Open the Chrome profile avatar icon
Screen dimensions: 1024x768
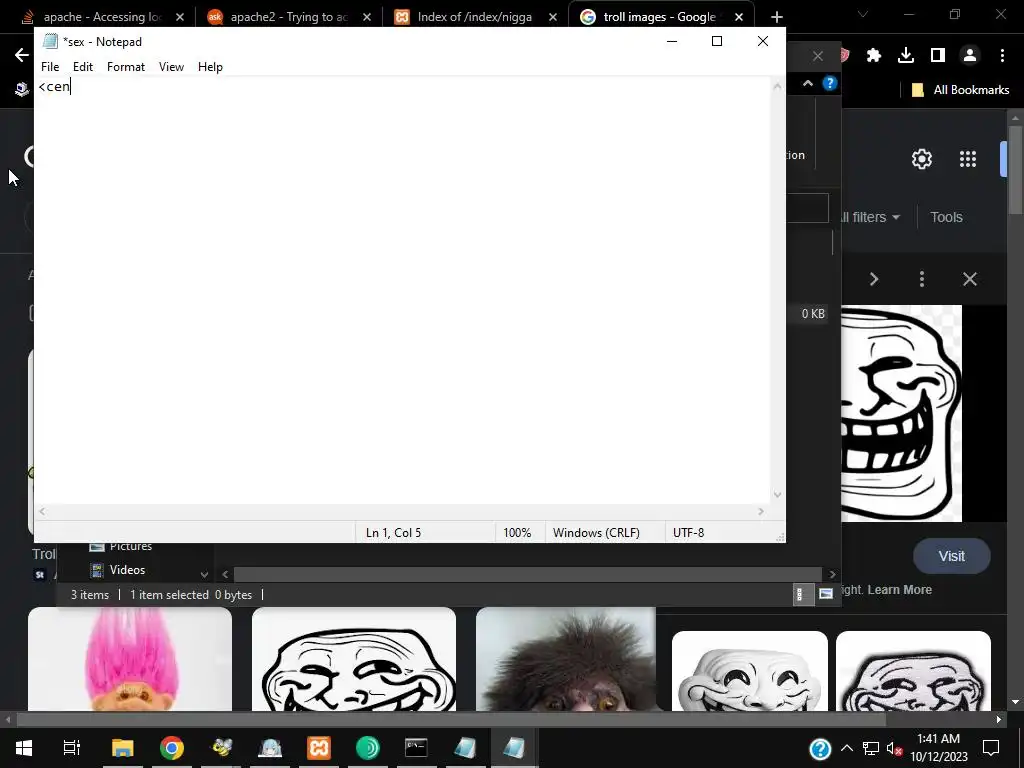[x=970, y=56]
